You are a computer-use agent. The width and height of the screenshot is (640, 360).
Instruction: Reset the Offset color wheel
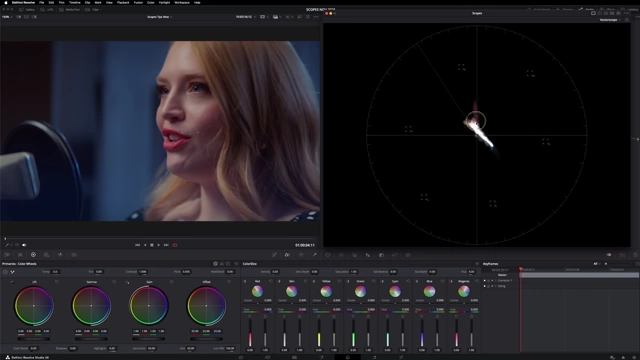point(229,282)
